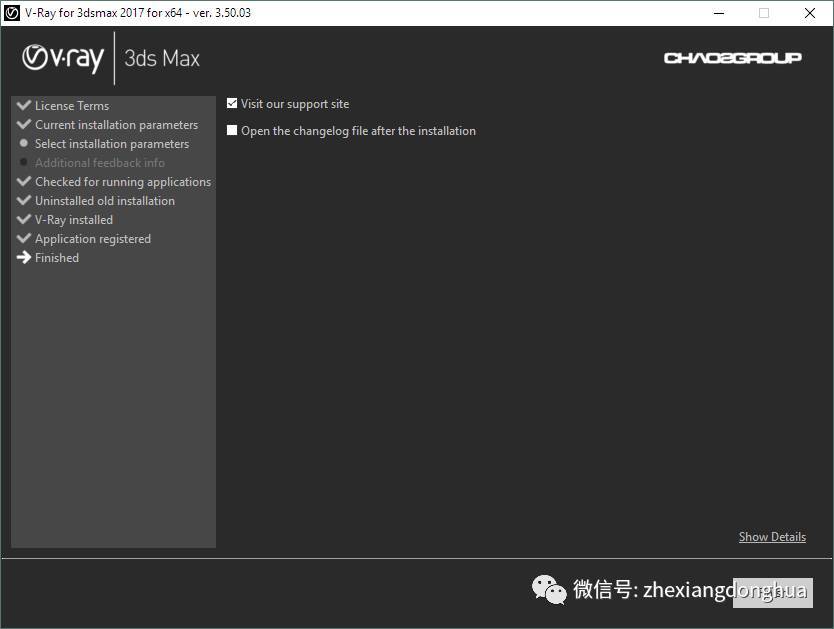
Task: Select Additional feedback info step
Action: pos(100,163)
